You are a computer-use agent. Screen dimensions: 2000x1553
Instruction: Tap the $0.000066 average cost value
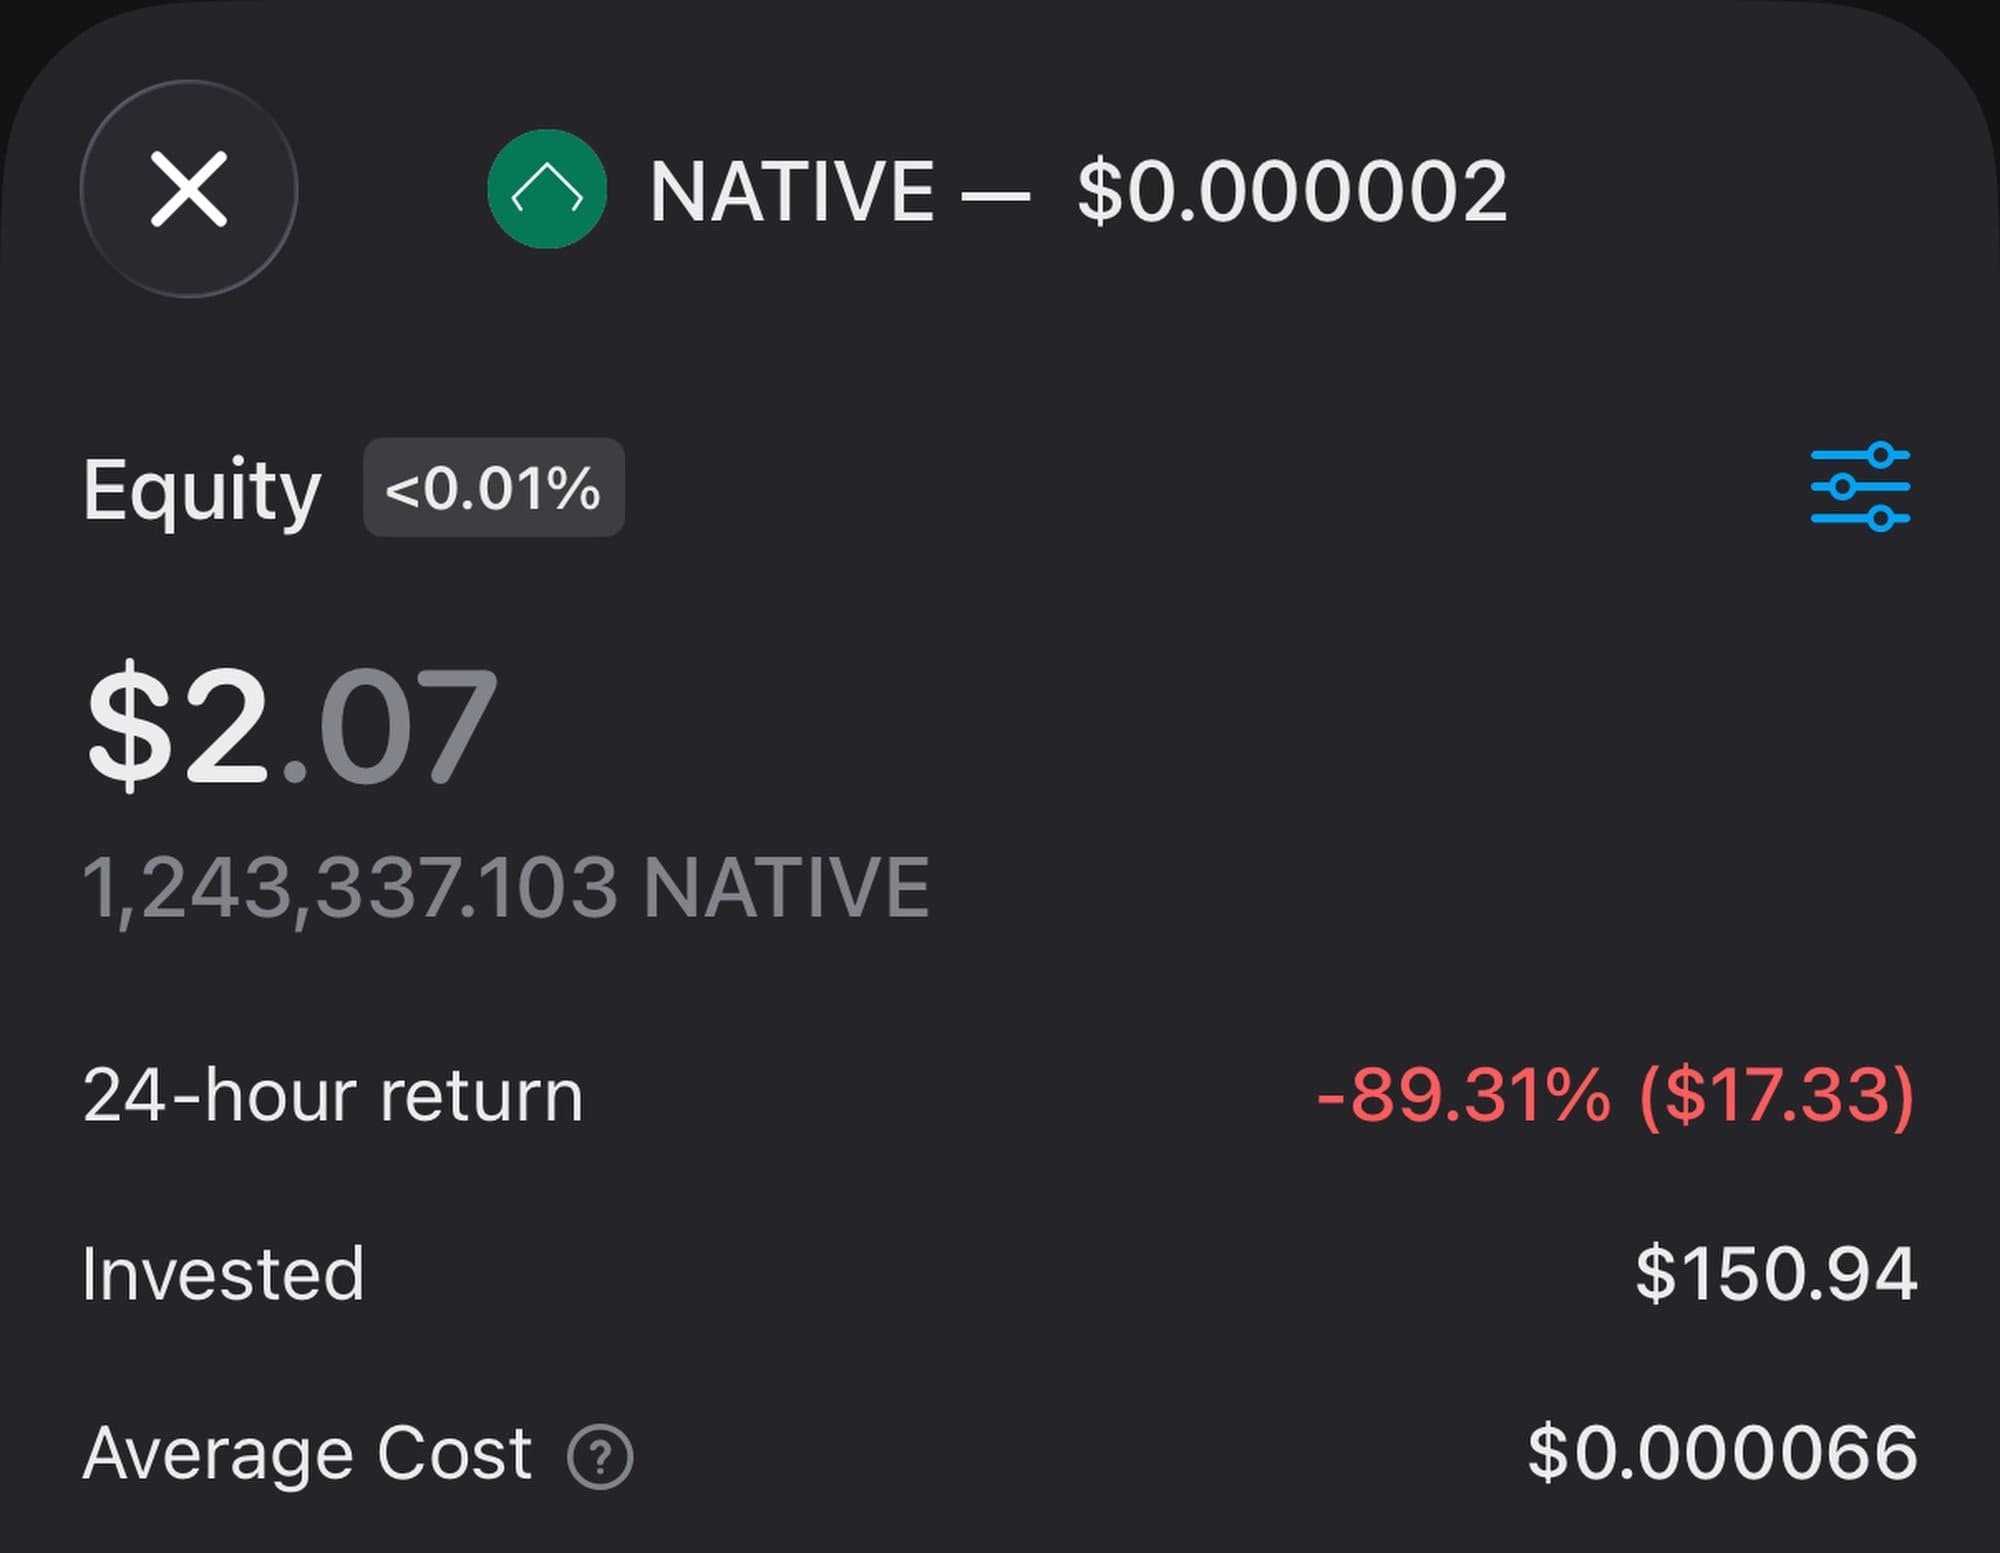[x=1722, y=1453]
